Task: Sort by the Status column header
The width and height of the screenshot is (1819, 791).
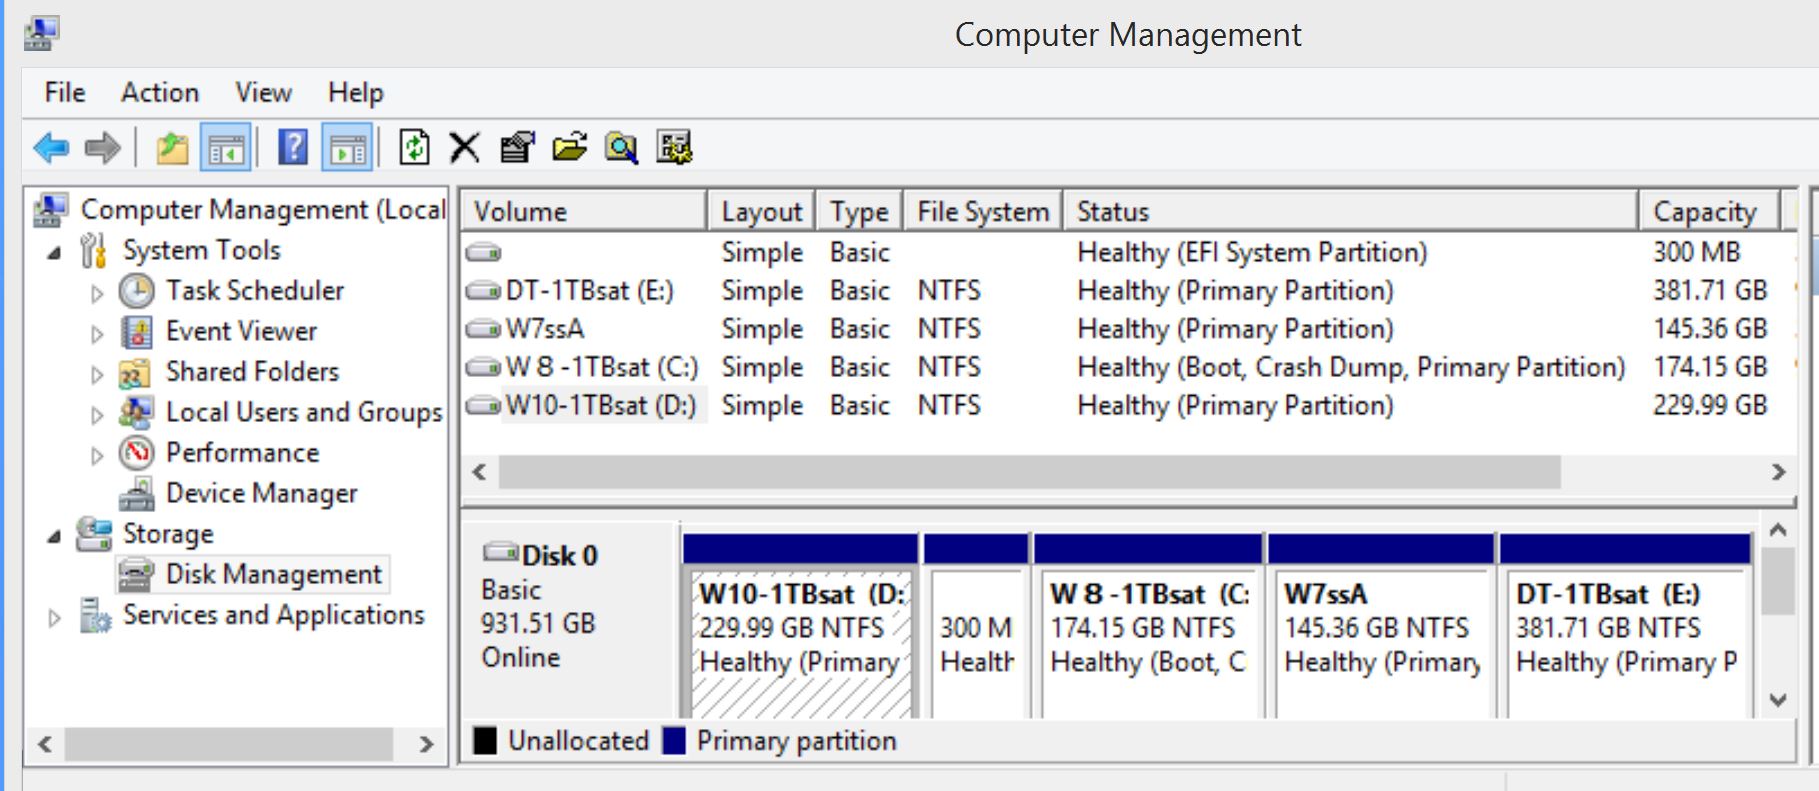Action: click(1351, 211)
